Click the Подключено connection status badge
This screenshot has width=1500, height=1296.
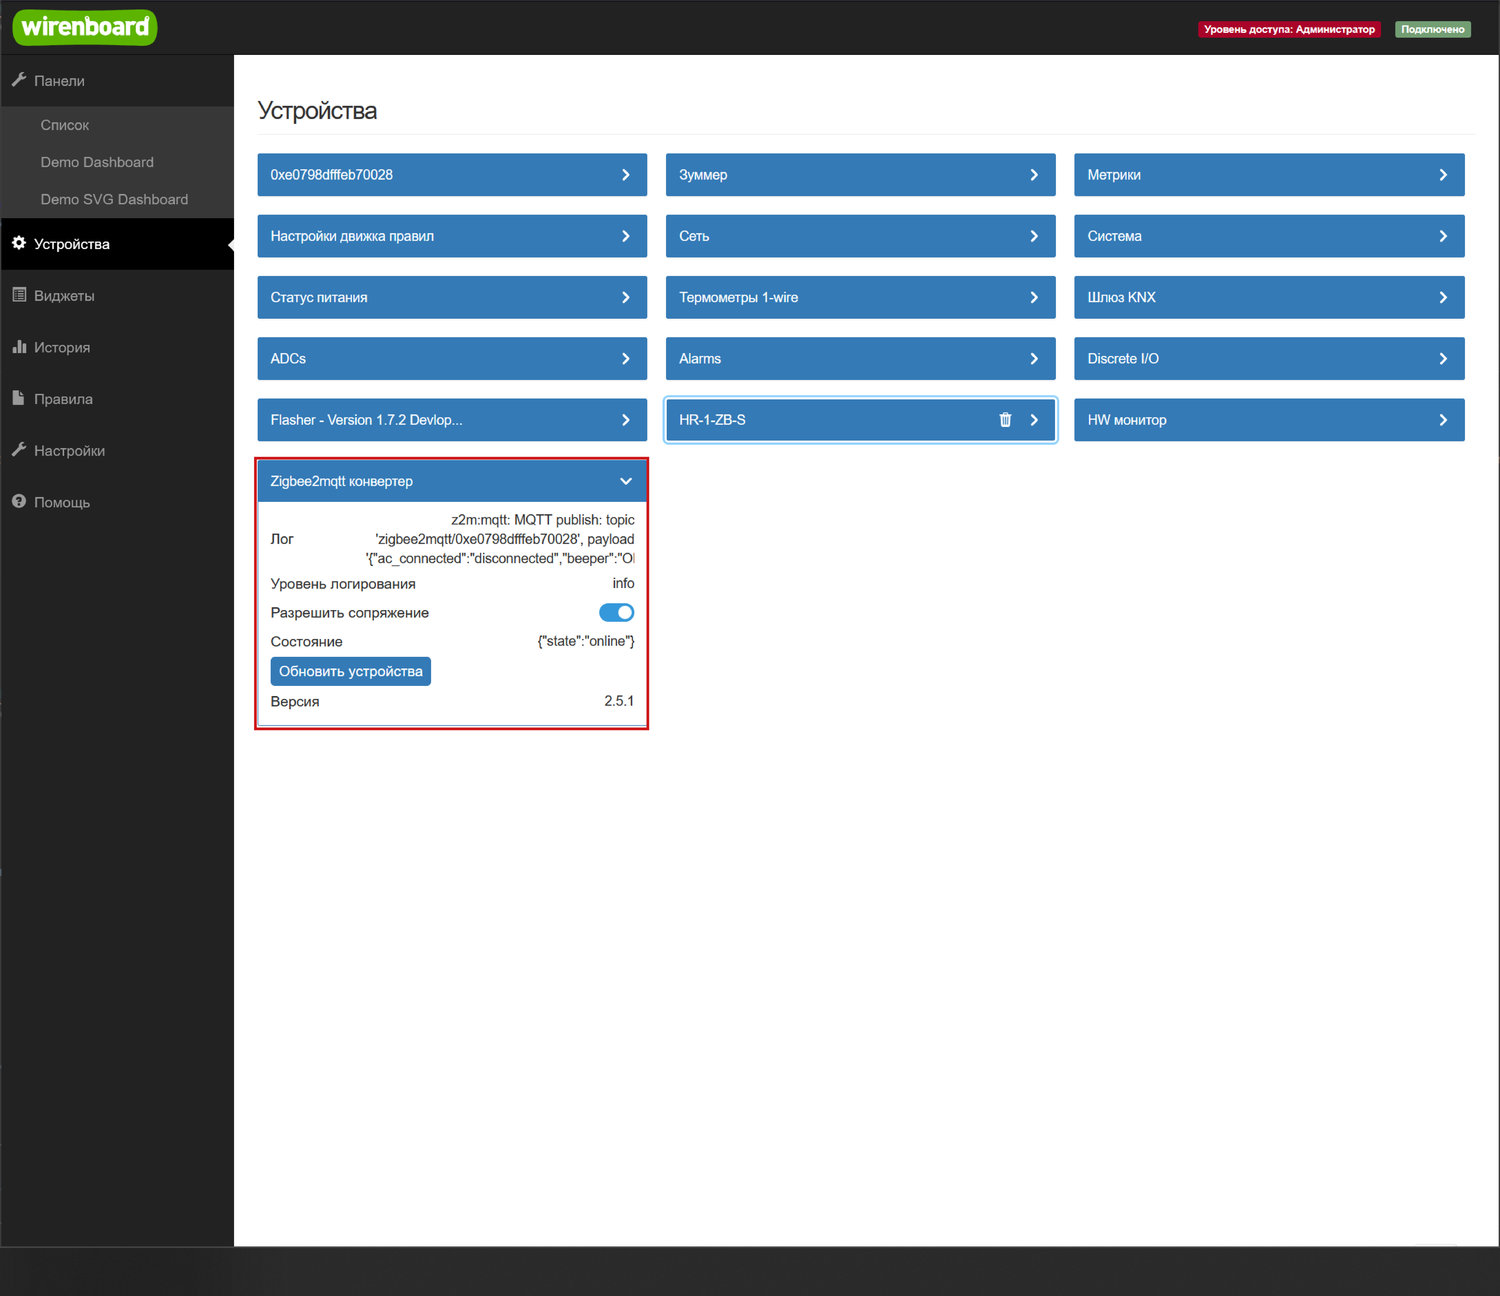tap(1432, 29)
